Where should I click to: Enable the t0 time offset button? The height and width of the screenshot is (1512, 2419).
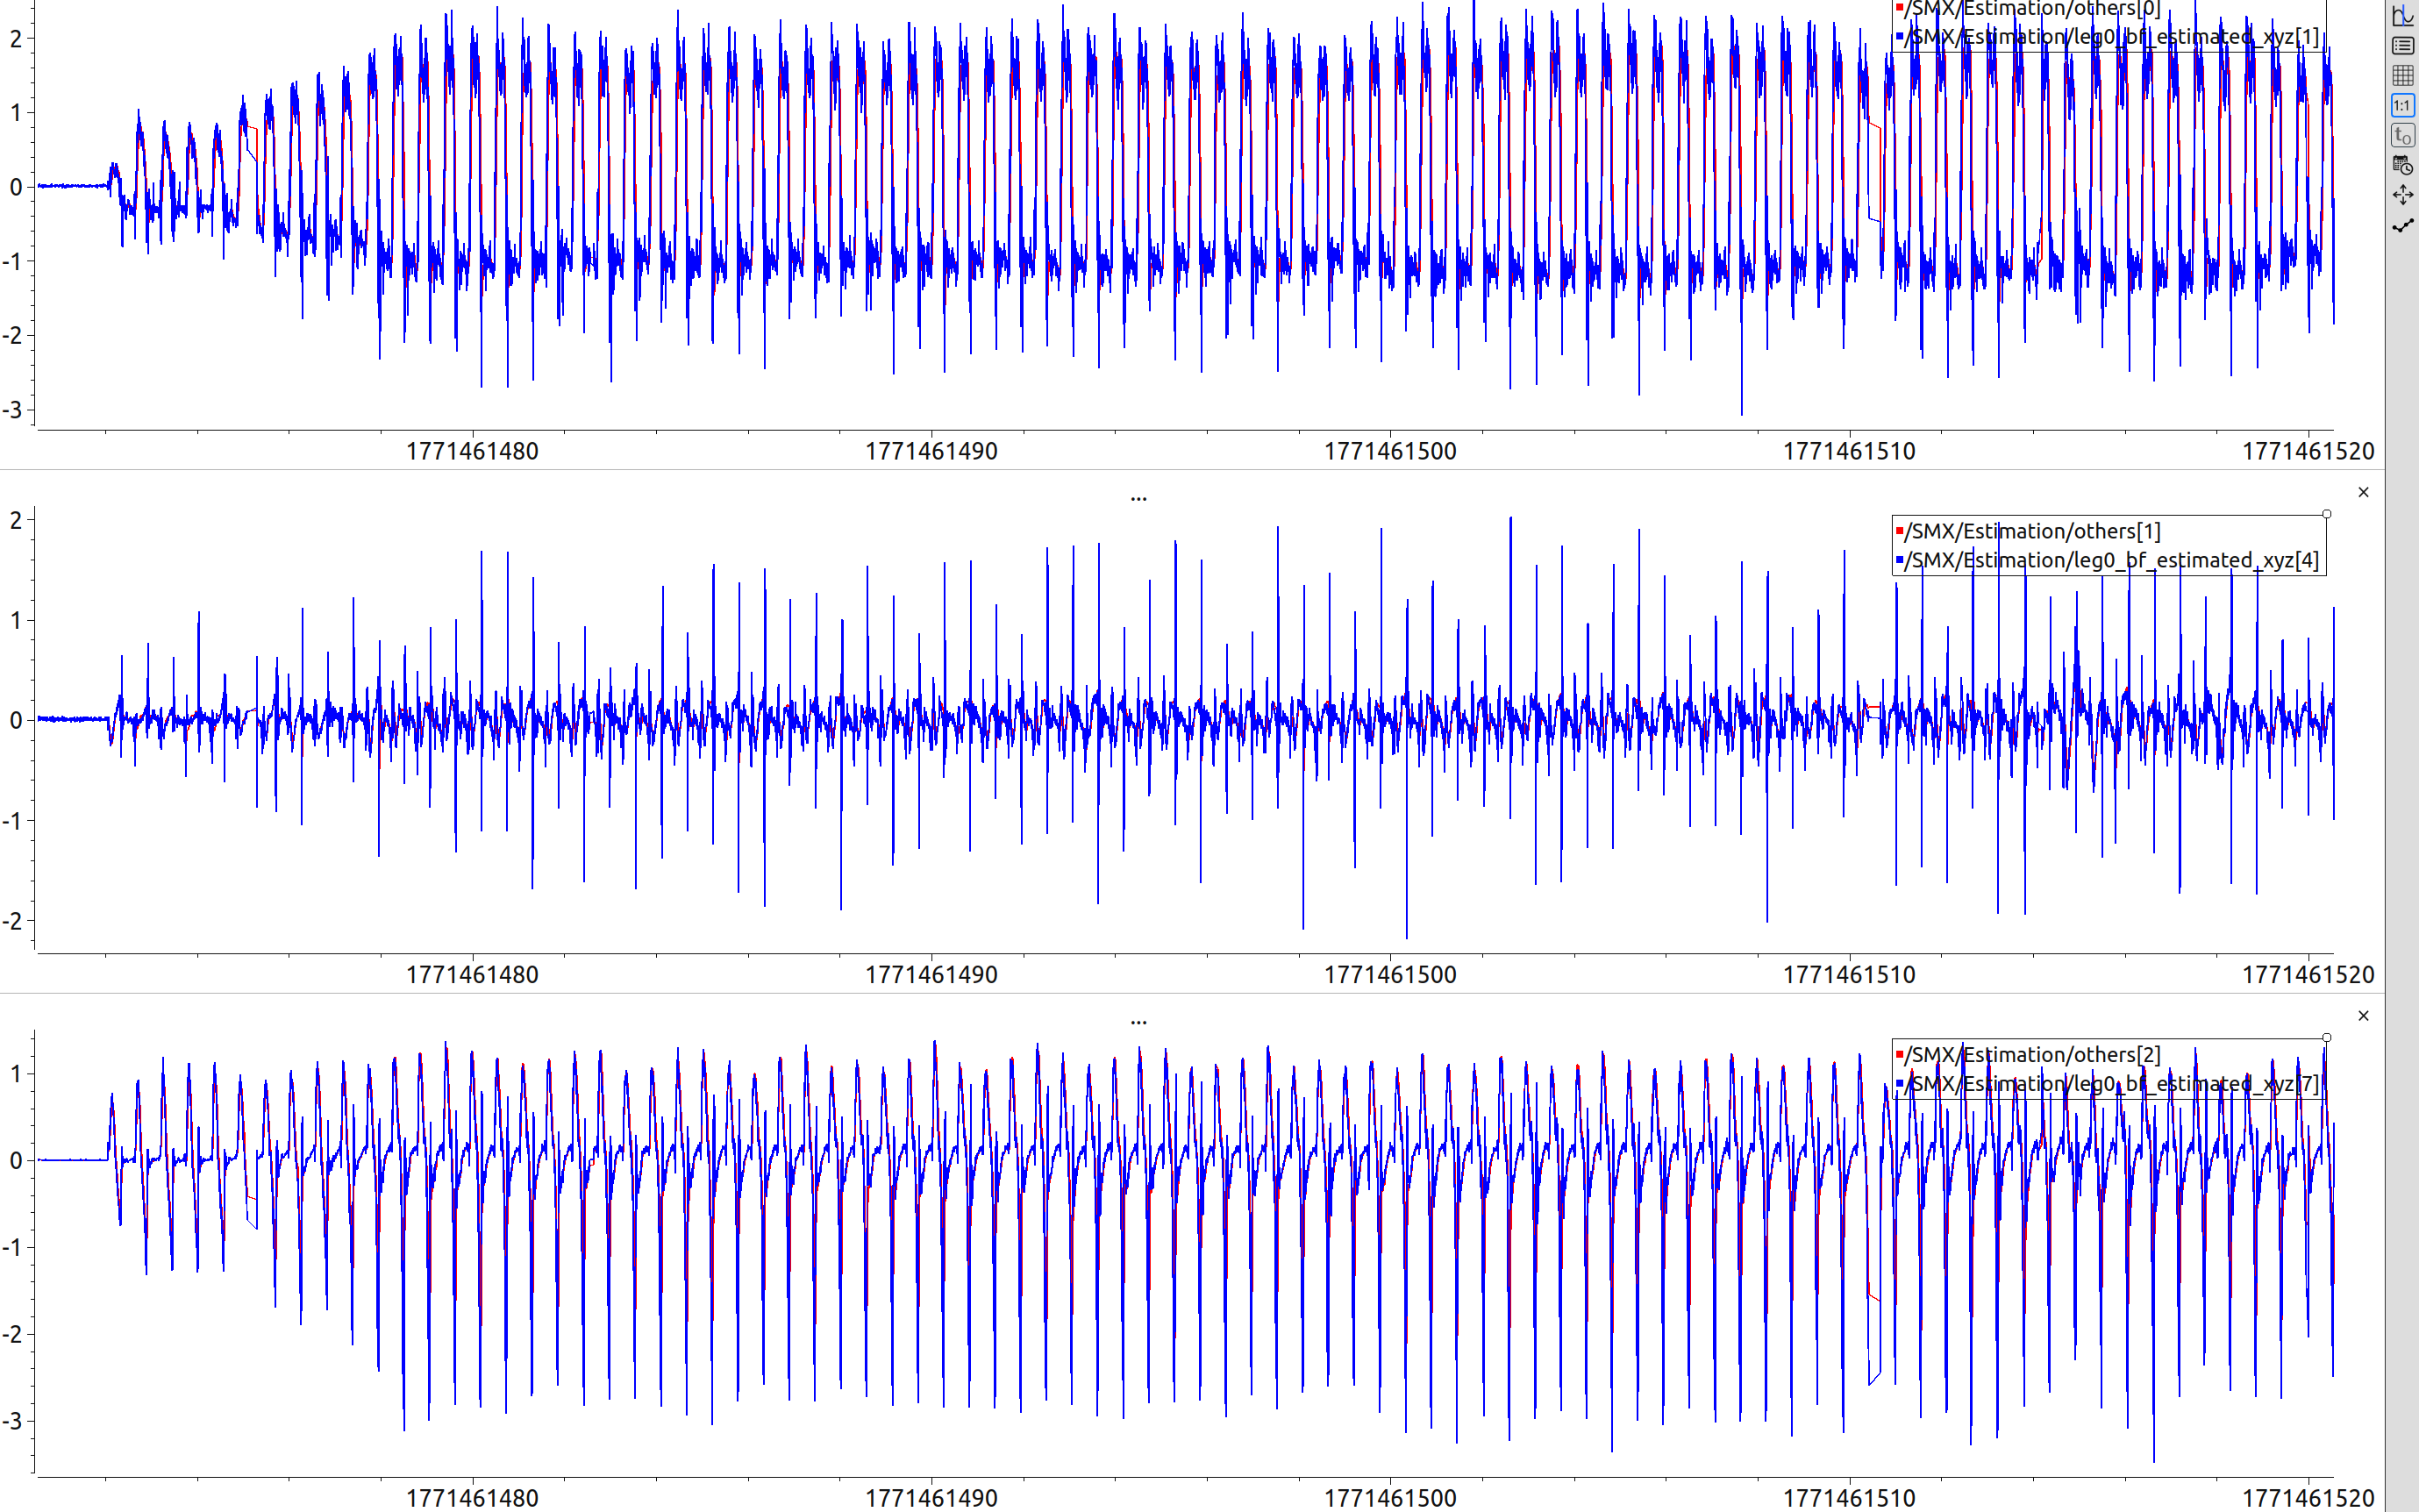click(2402, 135)
